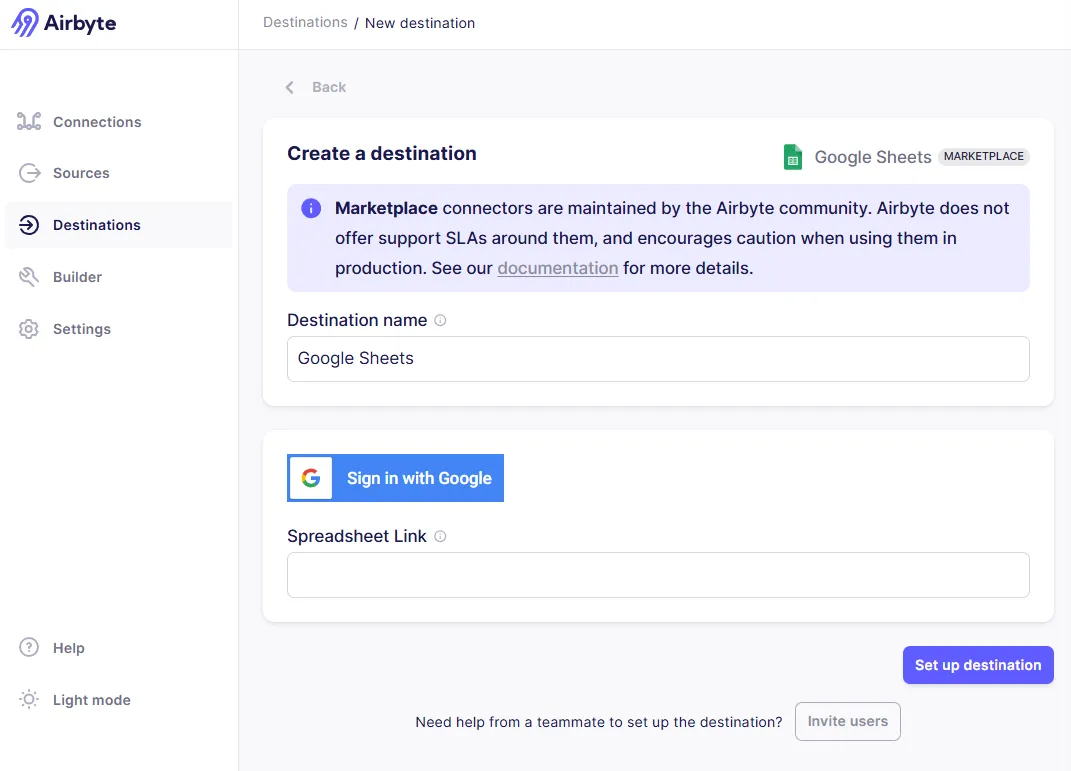Click Create a destination heading
The height and width of the screenshot is (771, 1071).
click(x=382, y=154)
